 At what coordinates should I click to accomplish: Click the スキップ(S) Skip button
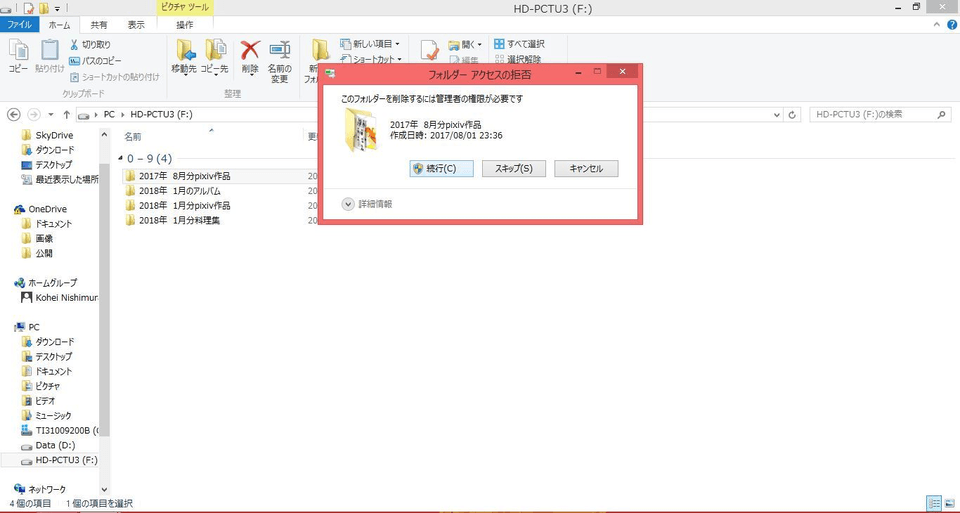tap(514, 168)
